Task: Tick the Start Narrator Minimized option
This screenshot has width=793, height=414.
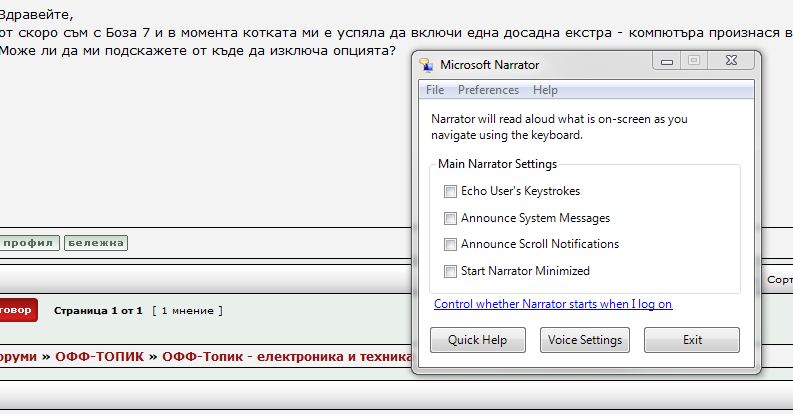Action: coord(448,271)
